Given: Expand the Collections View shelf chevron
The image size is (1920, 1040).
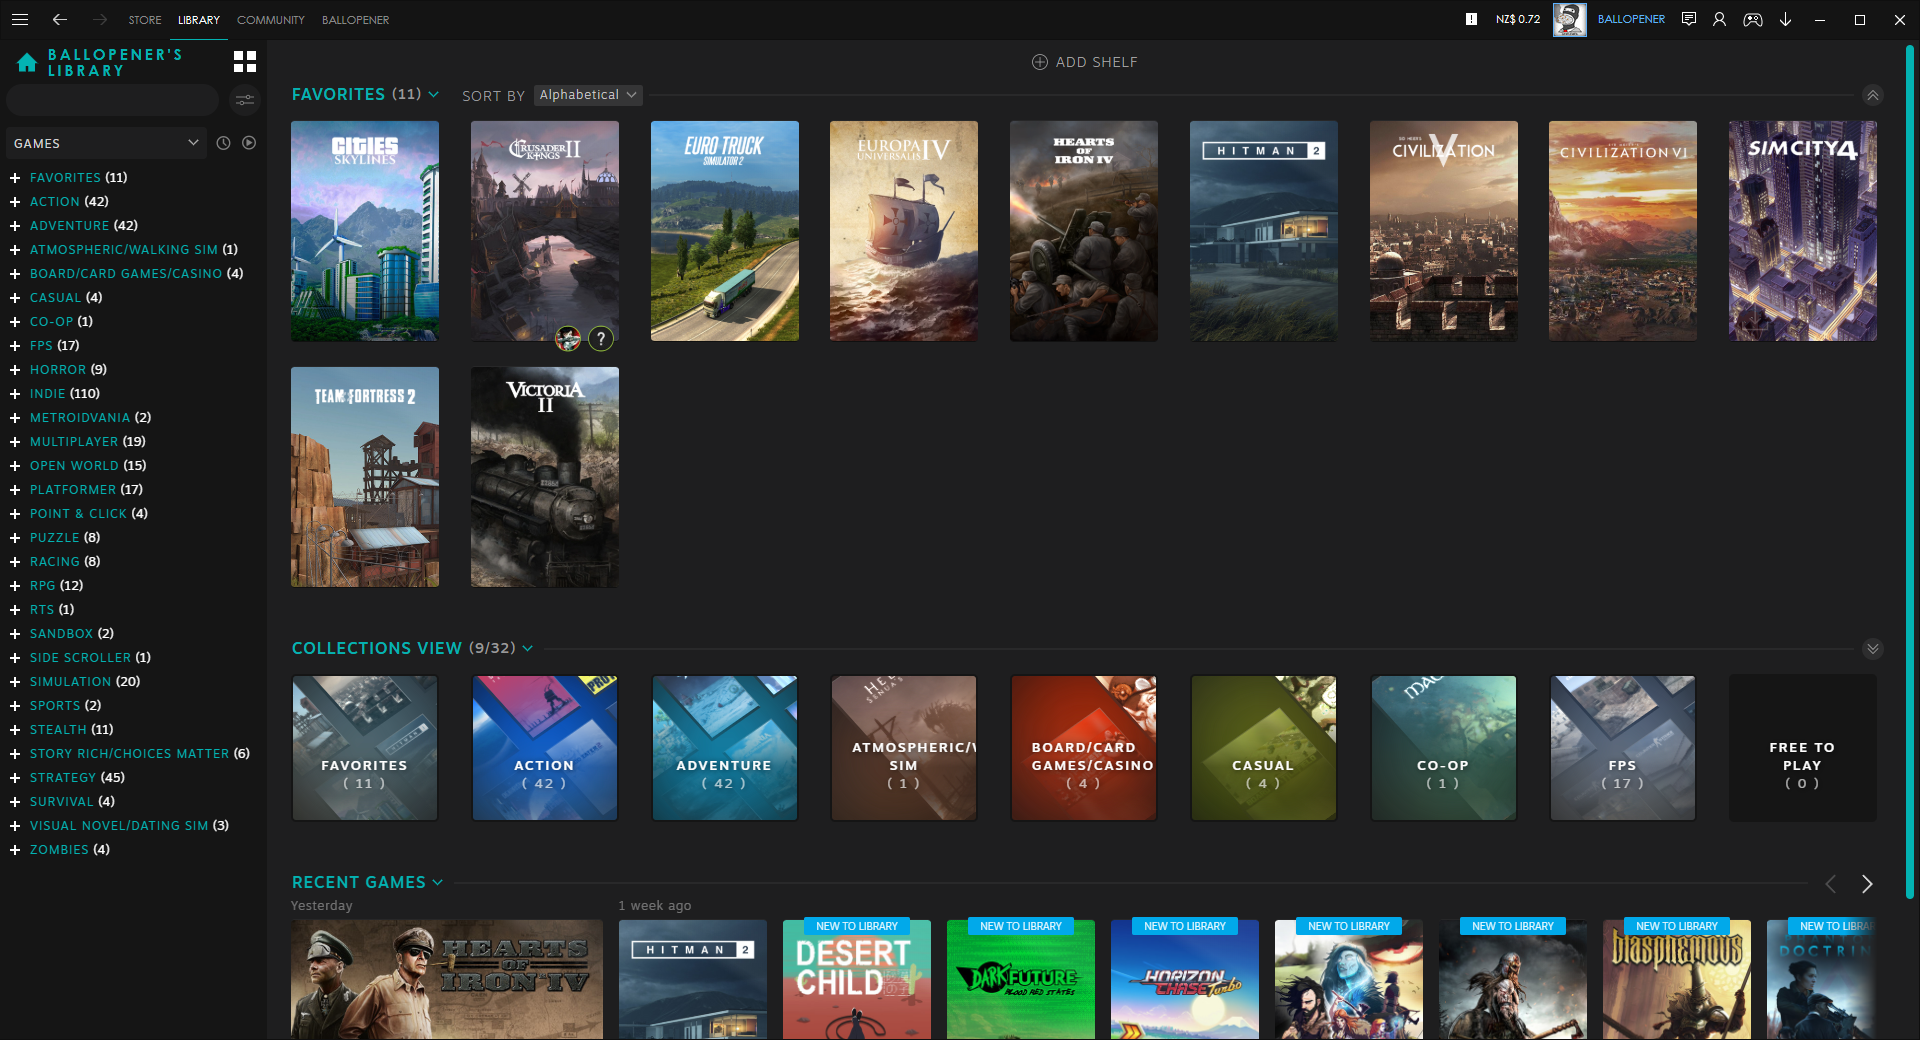Looking at the screenshot, I should [x=1873, y=649].
